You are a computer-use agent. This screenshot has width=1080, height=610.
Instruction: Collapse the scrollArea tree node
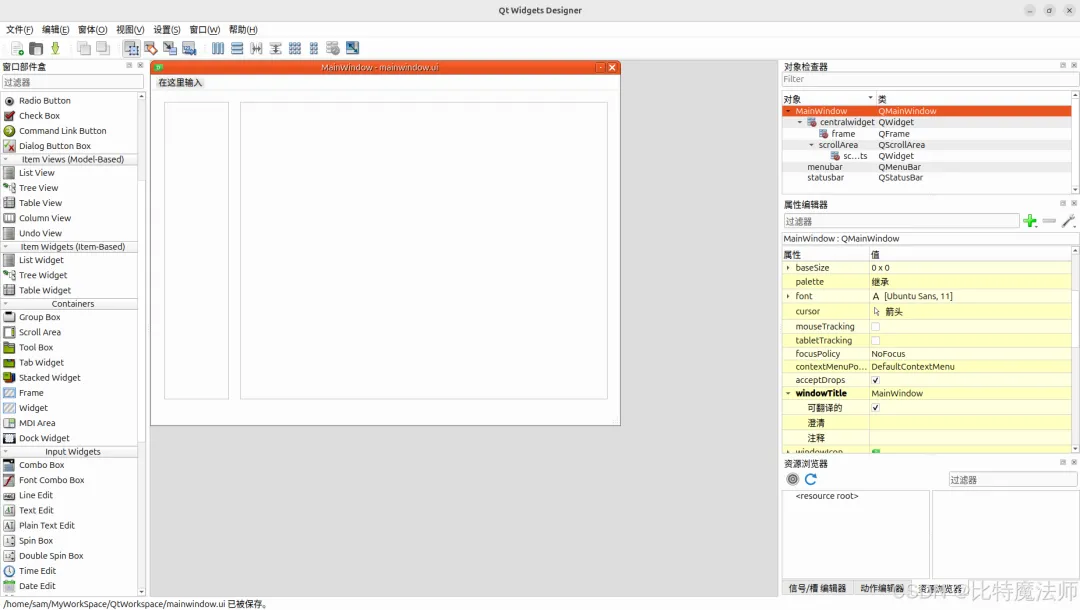pos(811,145)
